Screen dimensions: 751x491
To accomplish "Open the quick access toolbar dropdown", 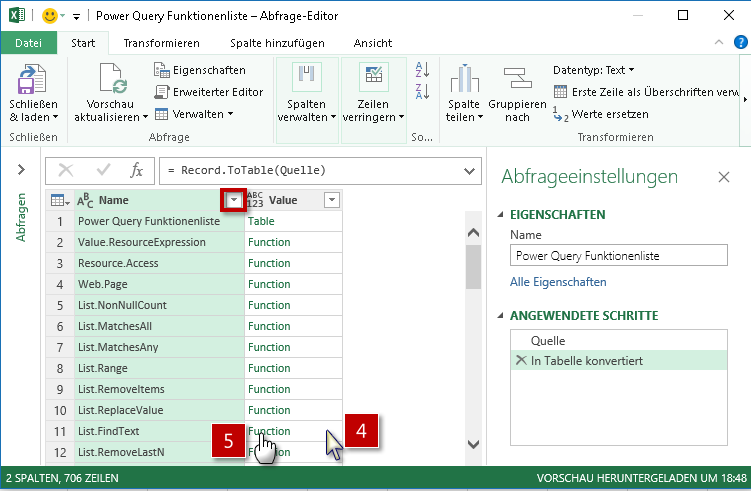I will point(76,17).
